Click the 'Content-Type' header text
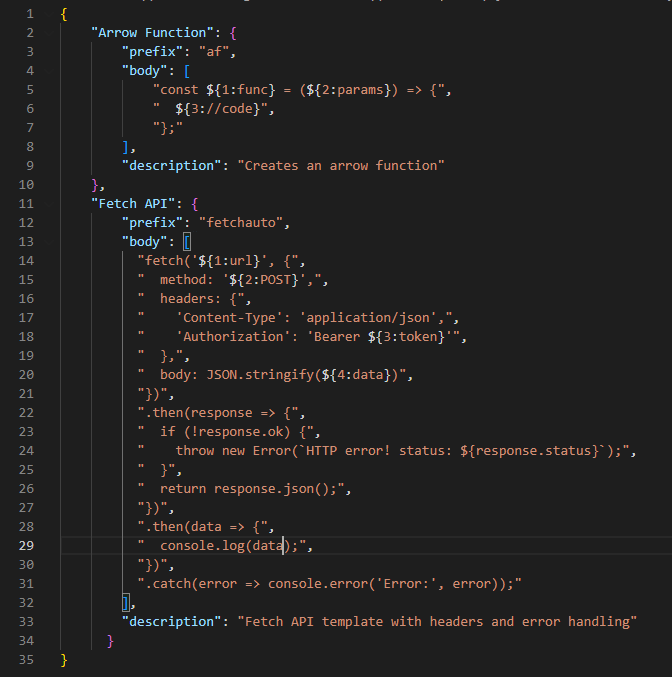The height and width of the screenshot is (677, 672). [229, 318]
